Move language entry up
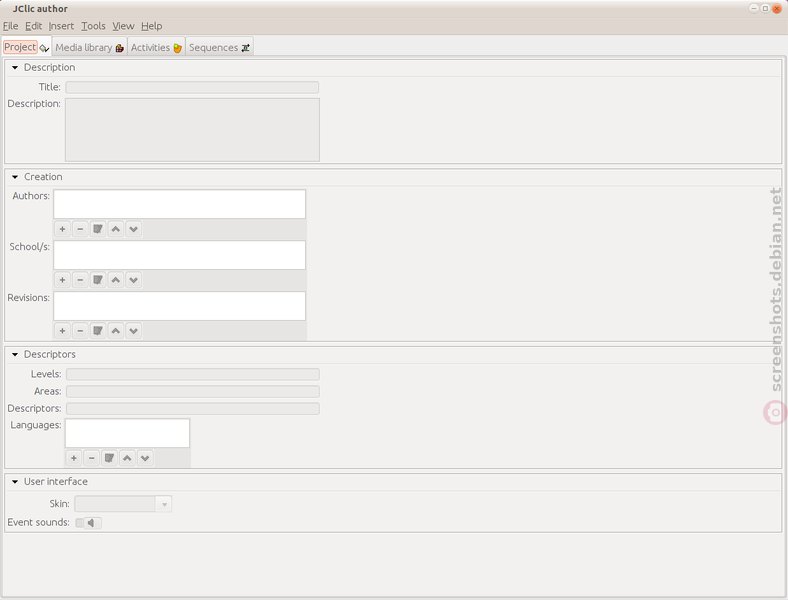This screenshot has width=788, height=600. 127,458
